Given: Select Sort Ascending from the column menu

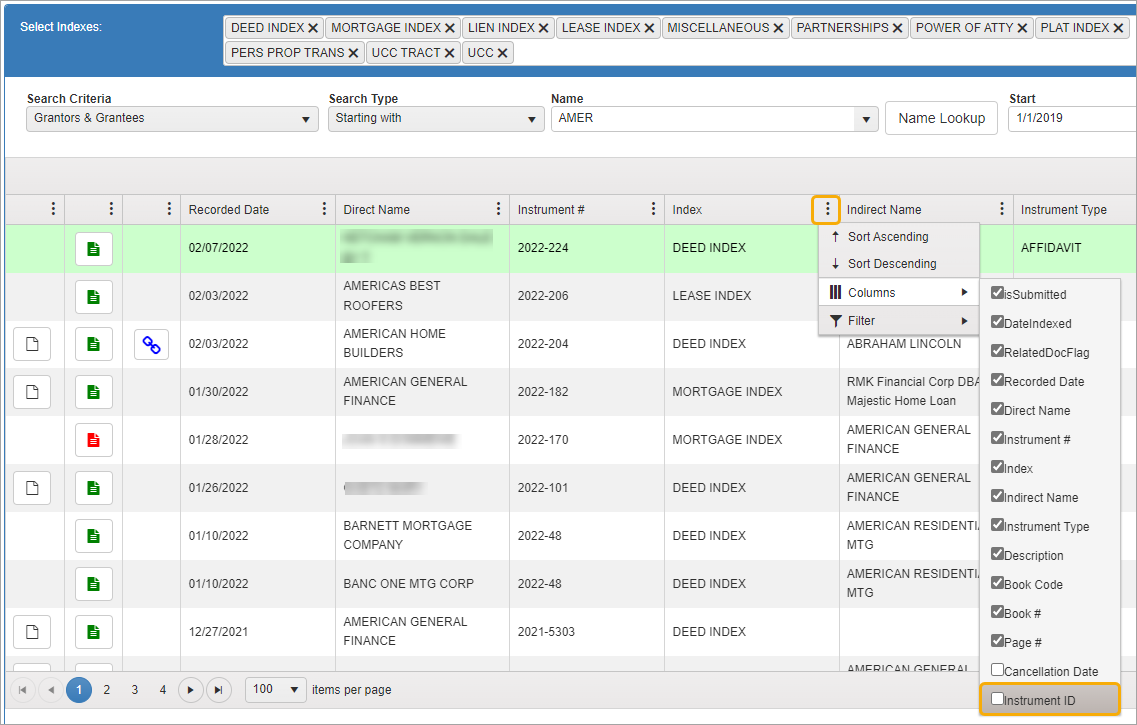Looking at the screenshot, I should click(x=888, y=237).
